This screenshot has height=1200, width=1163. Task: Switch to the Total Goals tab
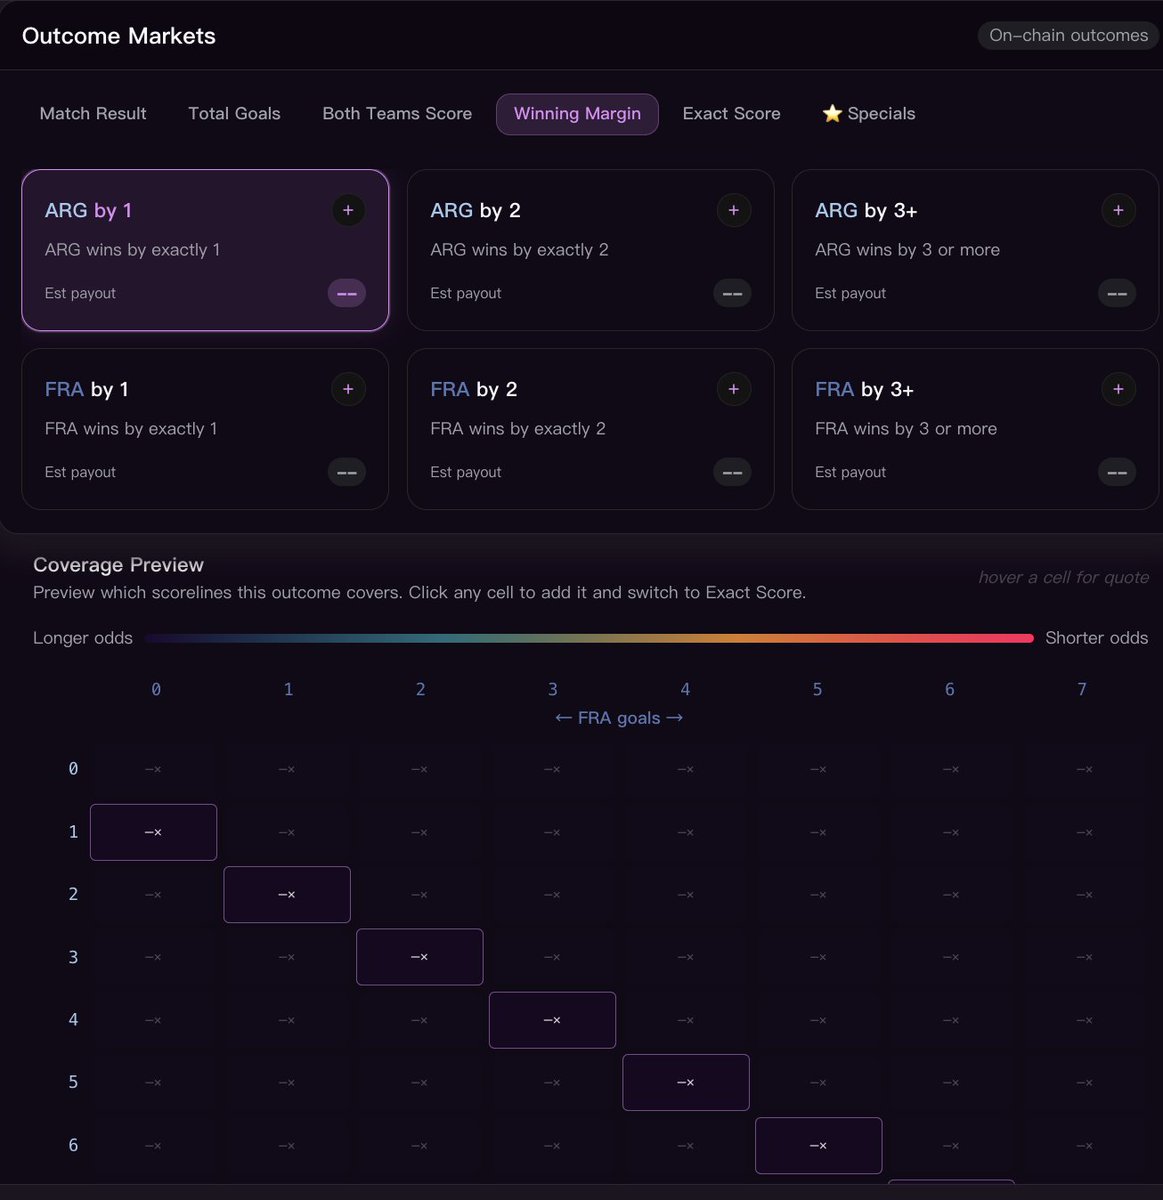[234, 114]
